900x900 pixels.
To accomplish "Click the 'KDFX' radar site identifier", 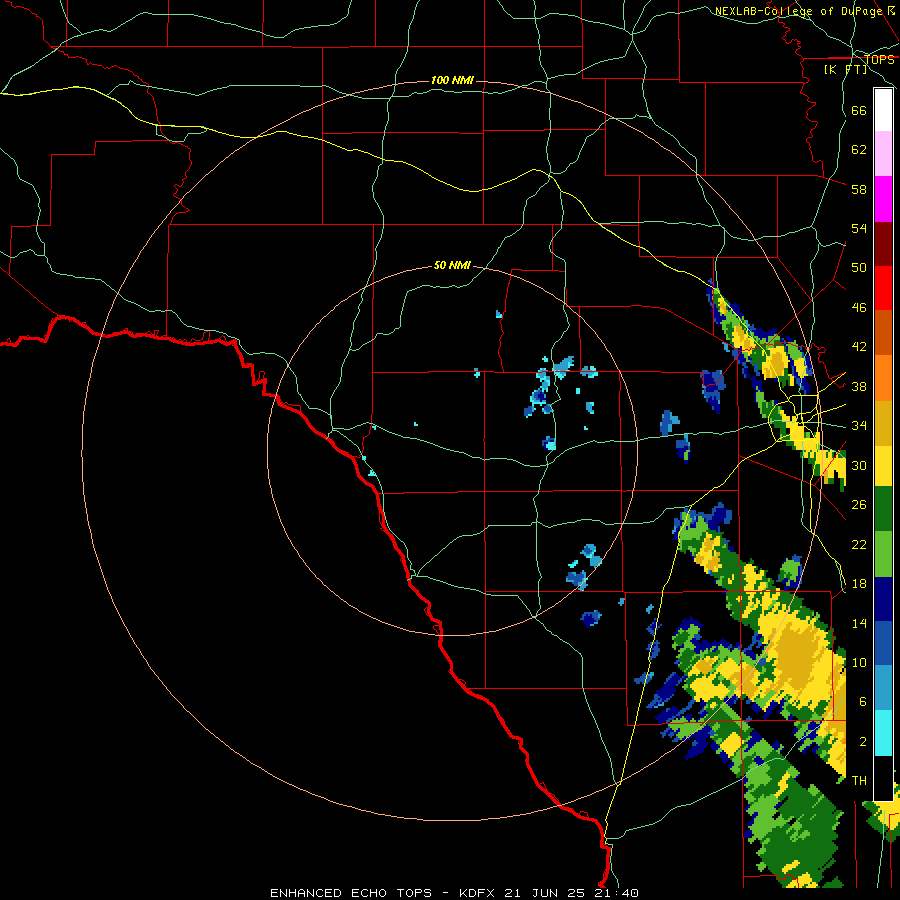I will point(476,893).
